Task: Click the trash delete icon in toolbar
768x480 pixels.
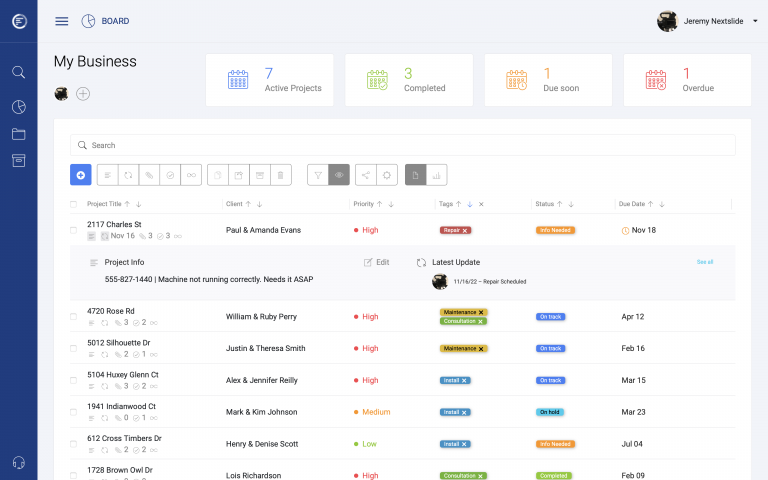Action: tap(281, 175)
